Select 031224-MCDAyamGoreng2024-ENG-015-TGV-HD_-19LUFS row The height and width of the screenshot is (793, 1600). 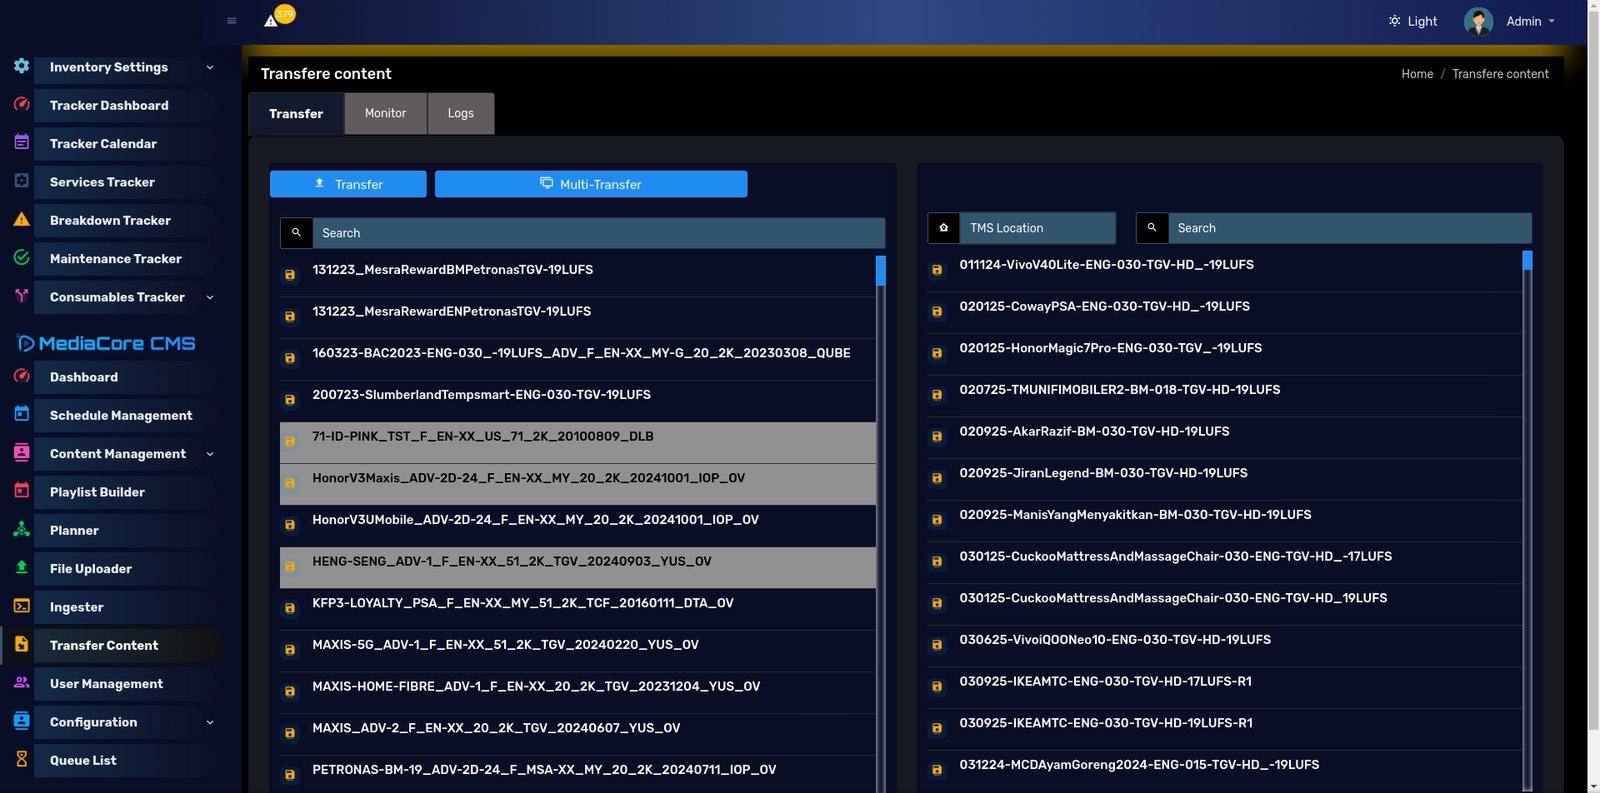pyautogui.click(x=1225, y=770)
